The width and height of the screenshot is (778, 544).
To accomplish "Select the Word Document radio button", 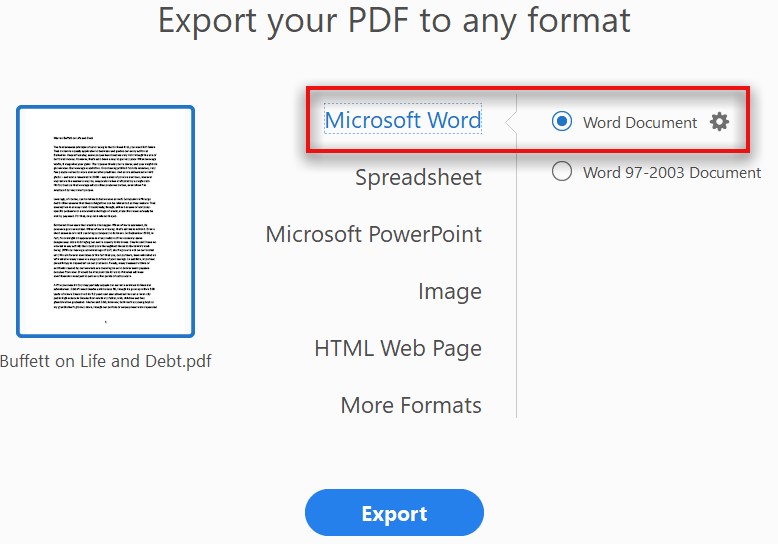I will click(562, 122).
